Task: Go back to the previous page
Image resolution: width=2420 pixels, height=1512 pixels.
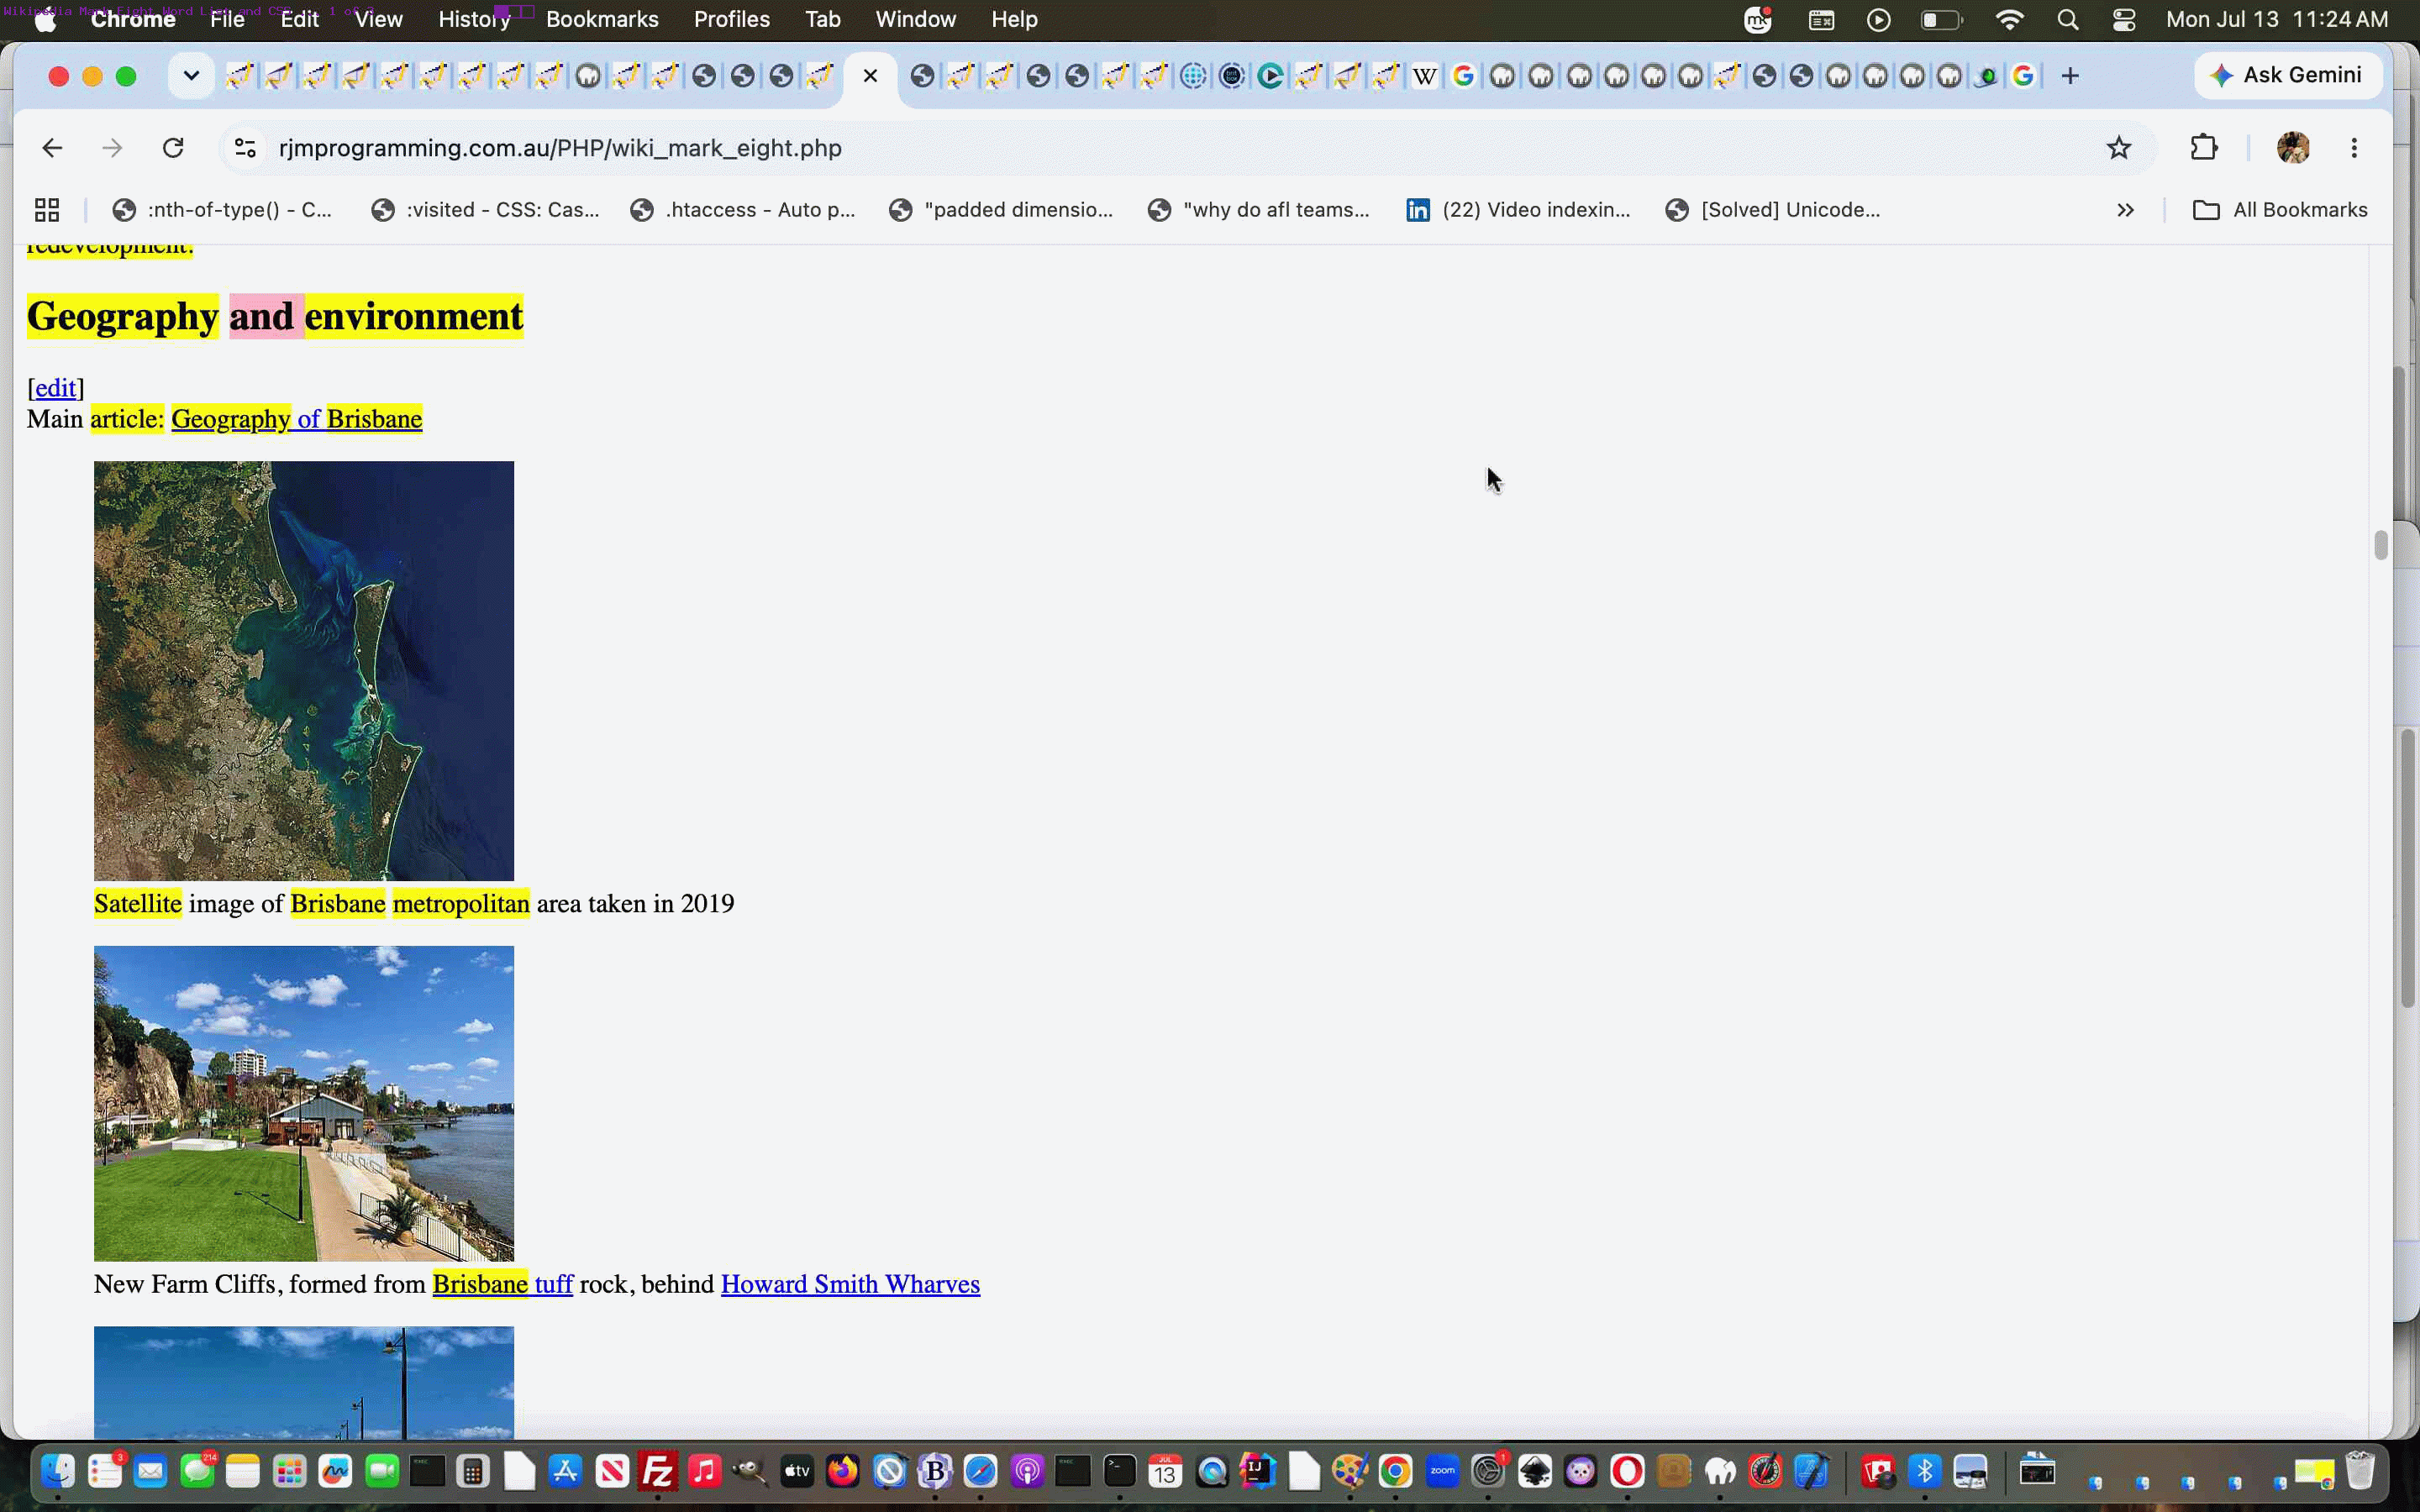Action: 52,148
